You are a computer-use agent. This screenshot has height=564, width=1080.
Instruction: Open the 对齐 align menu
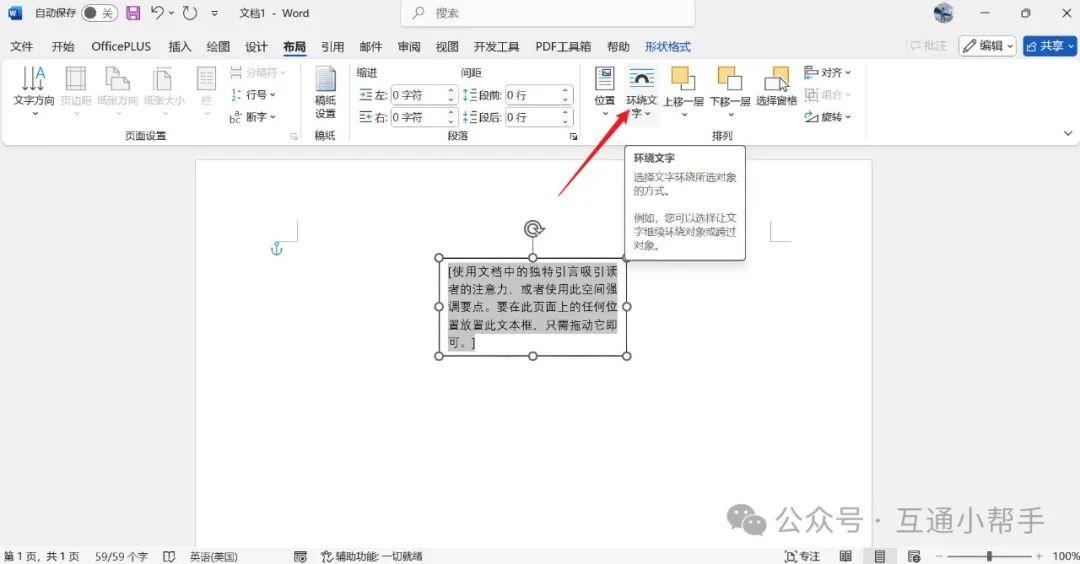click(827, 72)
